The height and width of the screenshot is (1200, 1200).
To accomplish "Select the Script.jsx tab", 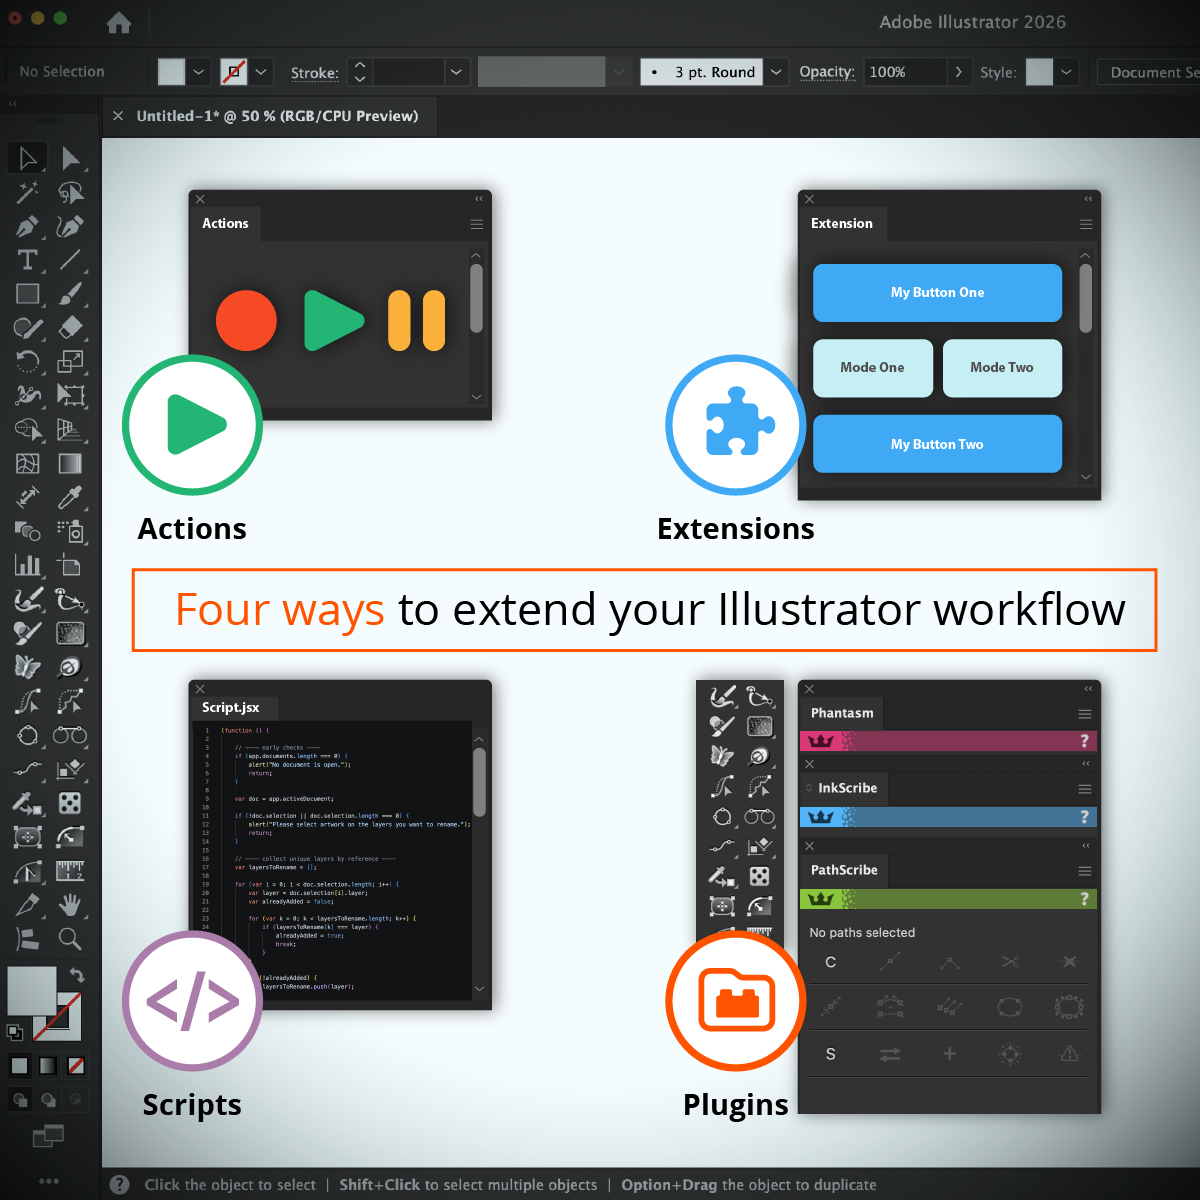I will tap(231, 708).
